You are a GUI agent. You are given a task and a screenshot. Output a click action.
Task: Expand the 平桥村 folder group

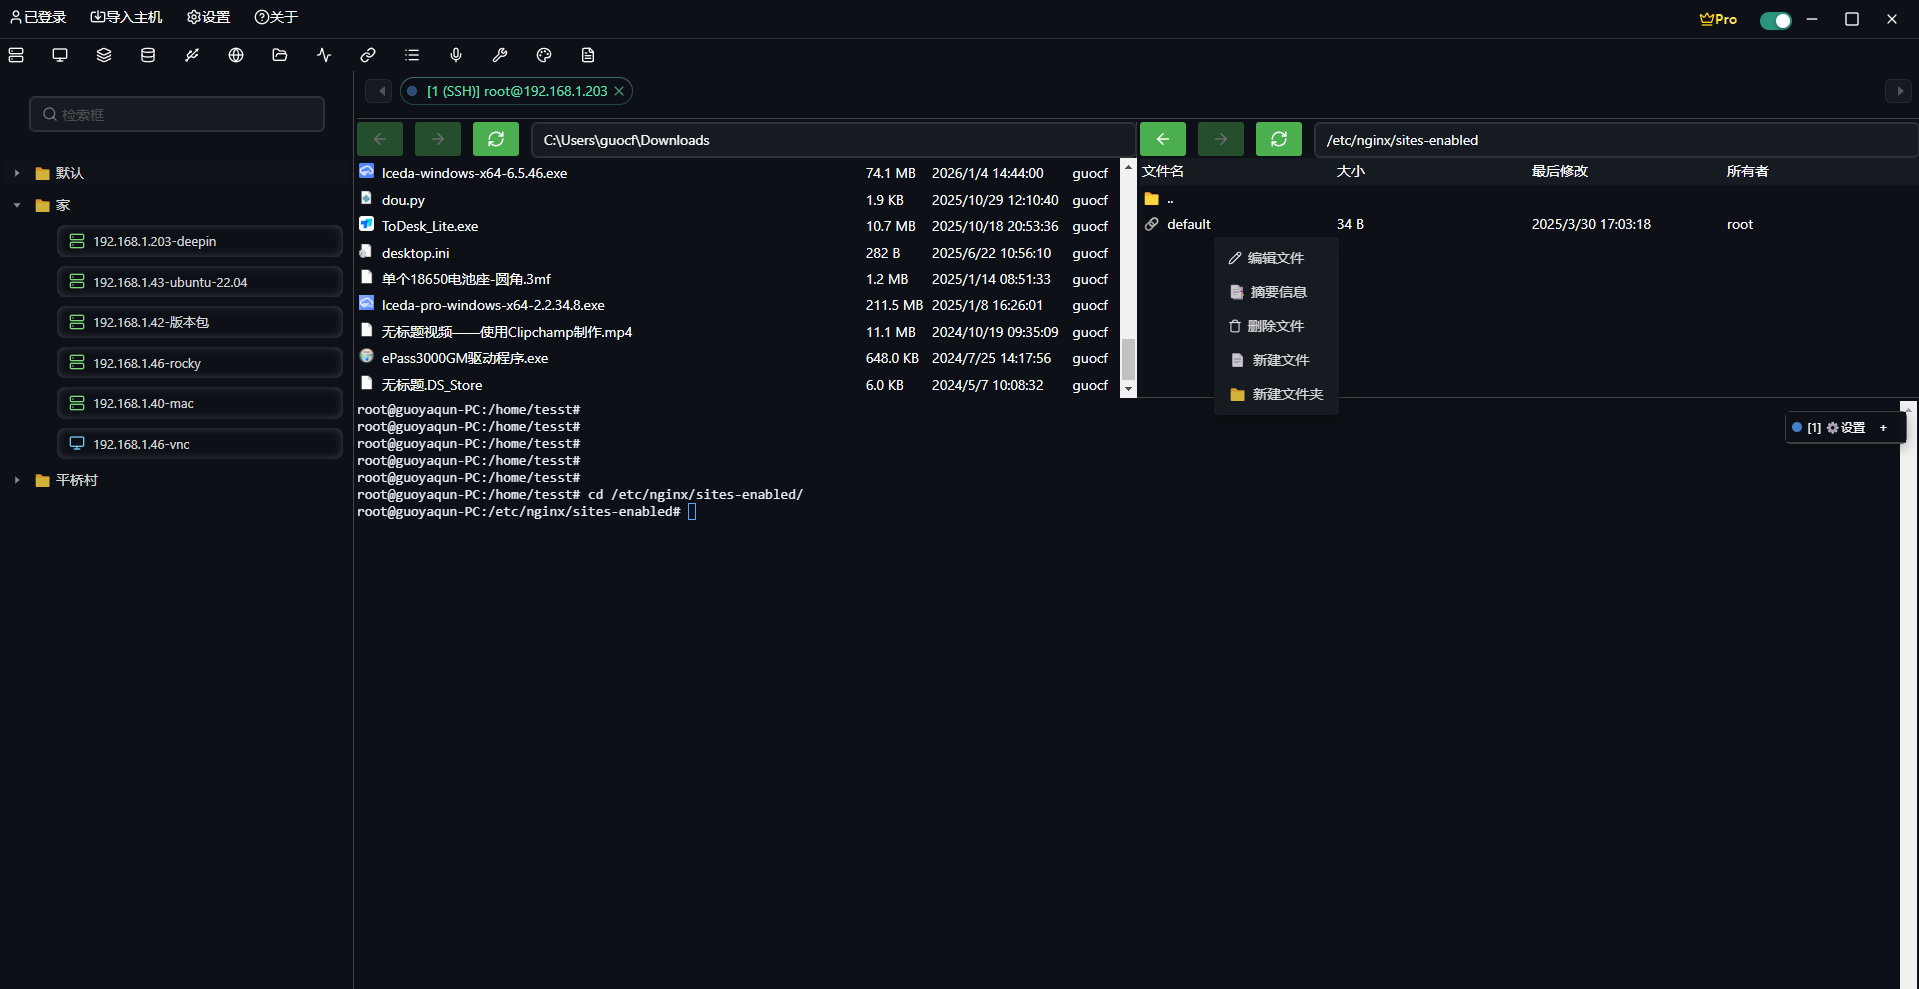[x=17, y=480]
